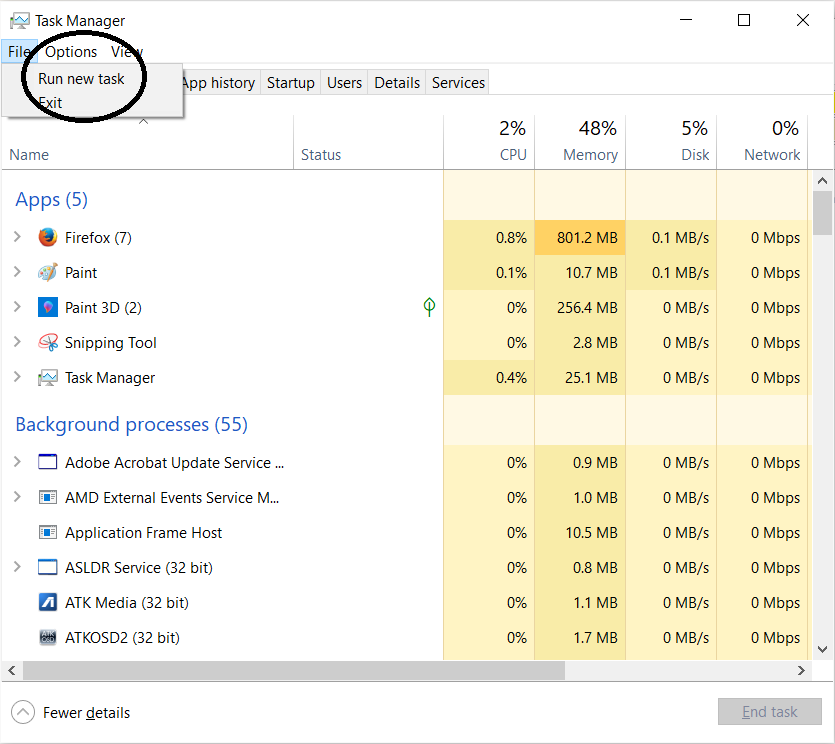
Task: Click the Application Frame Host icon
Action: tap(48, 533)
